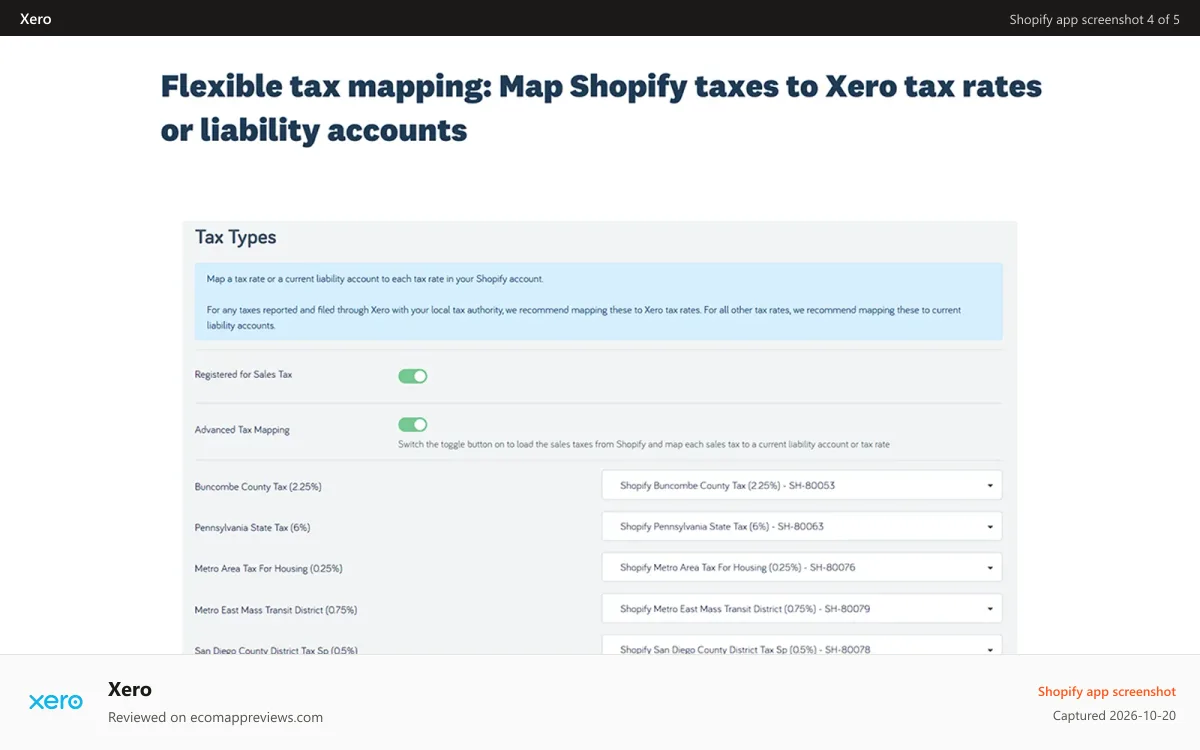1200x750 pixels.
Task: Click the Registered for Sales Tax label
Action: click(x=244, y=375)
